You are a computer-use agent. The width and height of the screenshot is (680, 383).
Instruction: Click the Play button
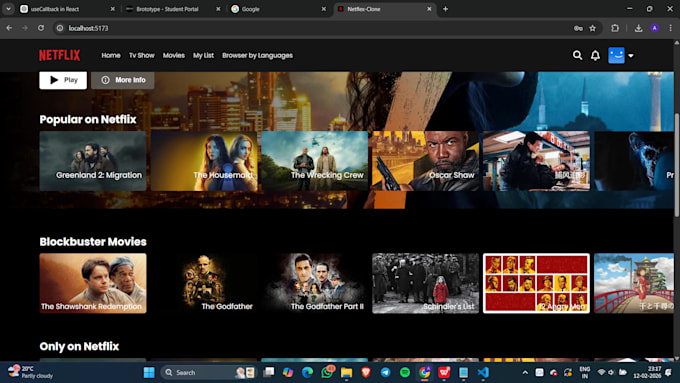point(63,80)
